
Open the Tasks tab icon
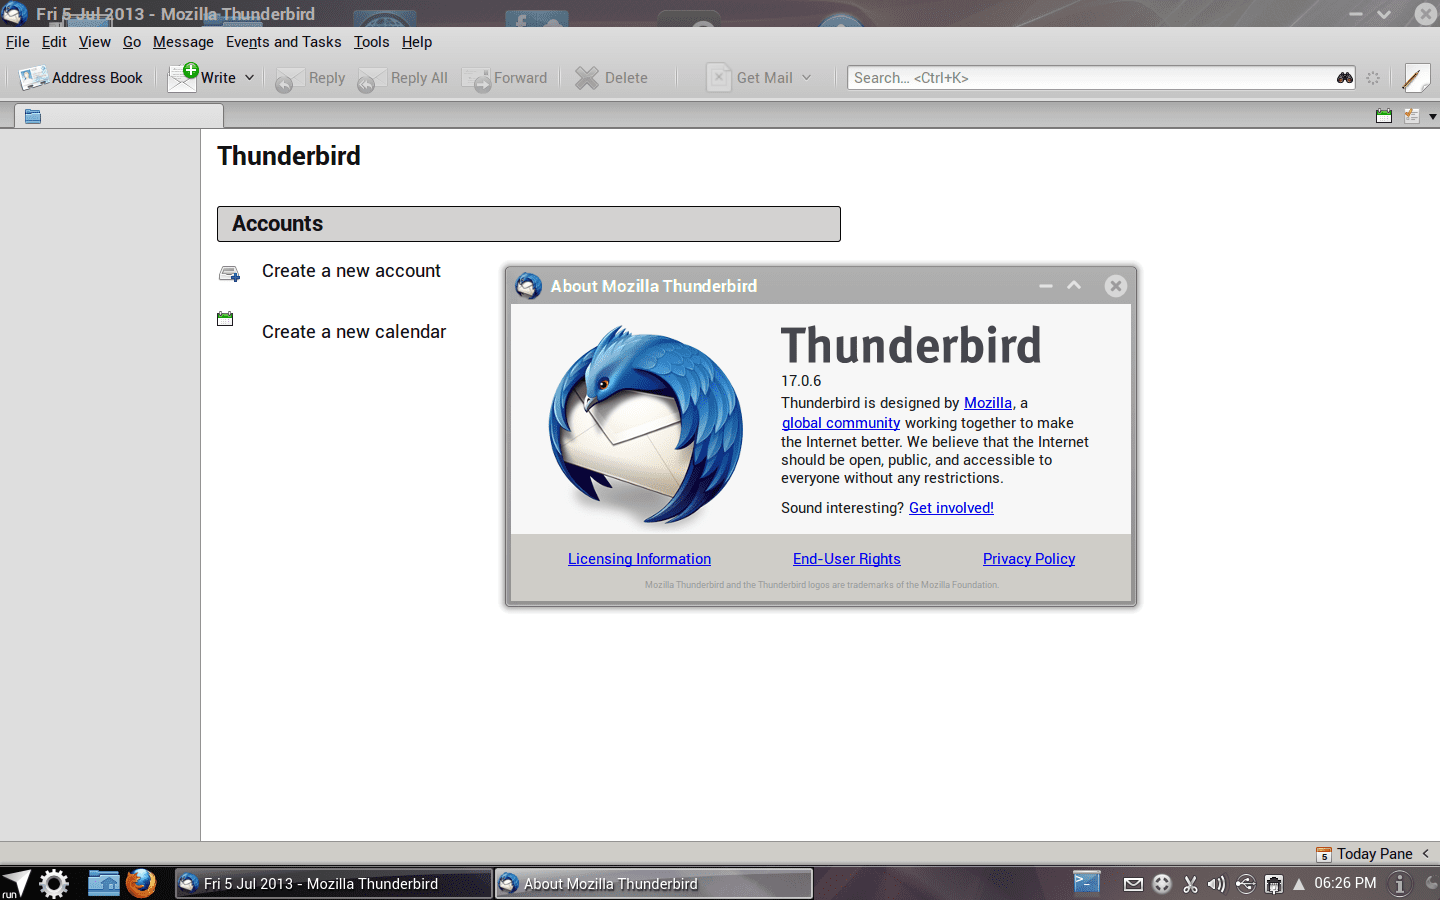click(x=1411, y=116)
